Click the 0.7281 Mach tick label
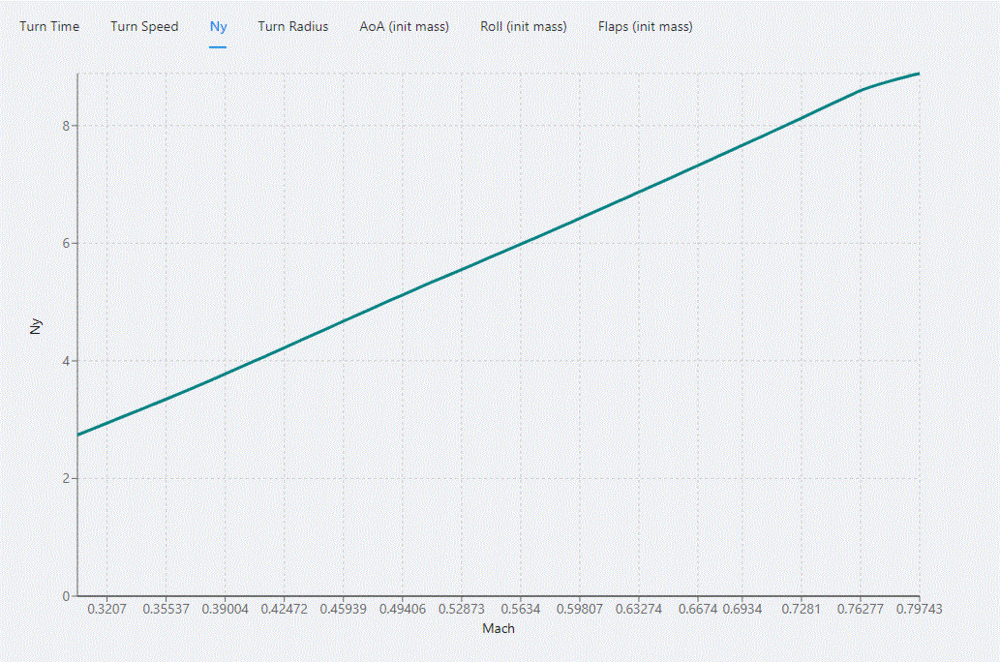Image resolution: width=1000 pixels, height=662 pixels. pos(801,608)
